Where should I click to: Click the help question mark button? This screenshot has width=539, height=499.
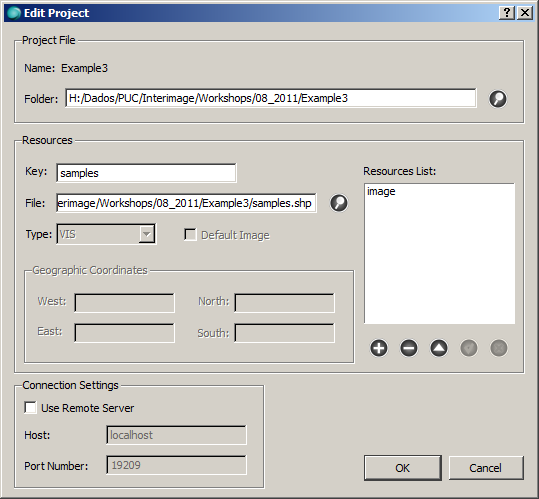507,13
